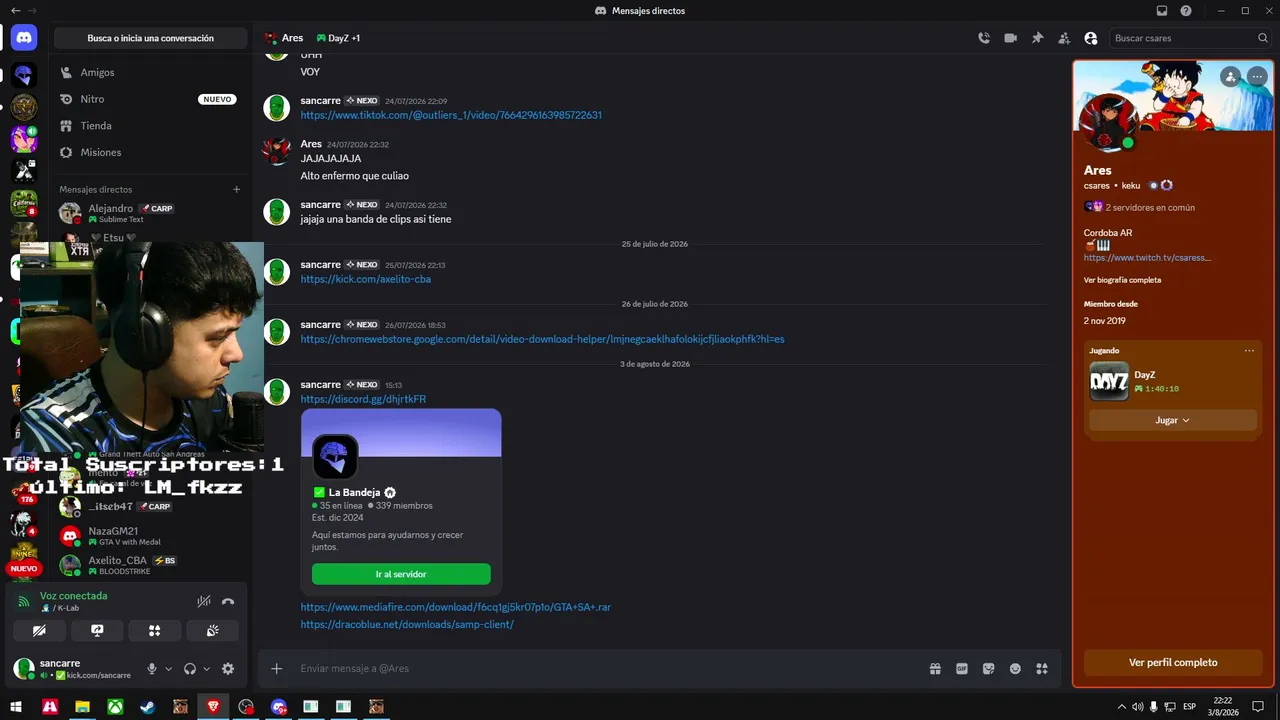The image size is (1280, 720).
Task: Open the Axelito_CBA direct message
Action: pyautogui.click(x=150, y=566)
